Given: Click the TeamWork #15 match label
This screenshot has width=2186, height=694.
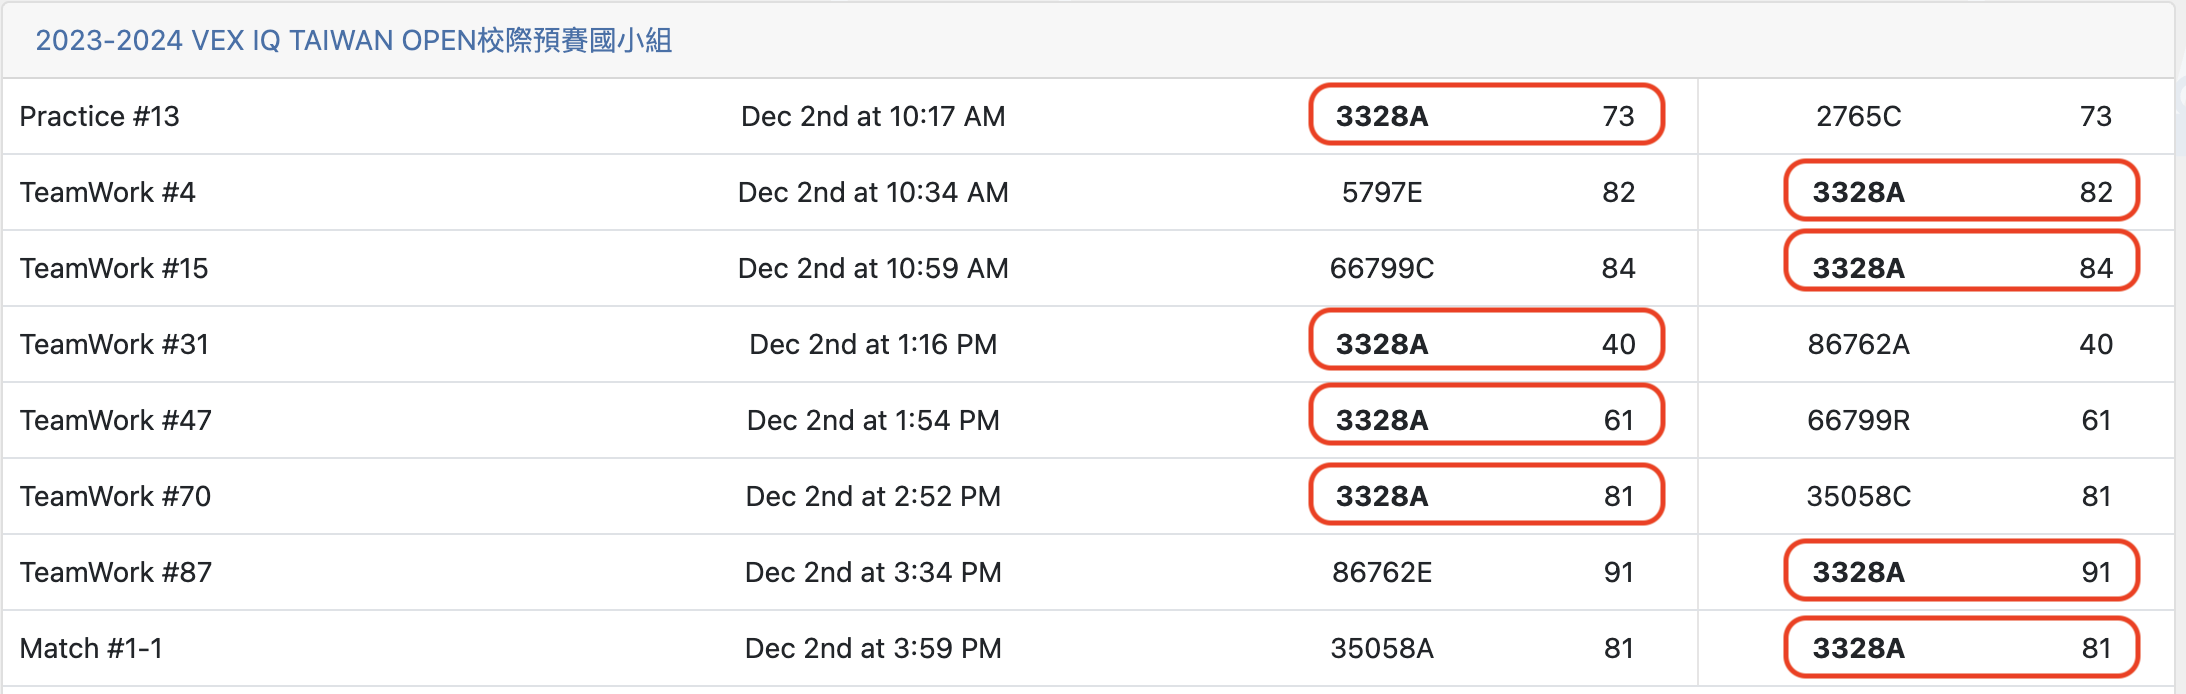Looking at the screenshot, I should click(114, 269).
